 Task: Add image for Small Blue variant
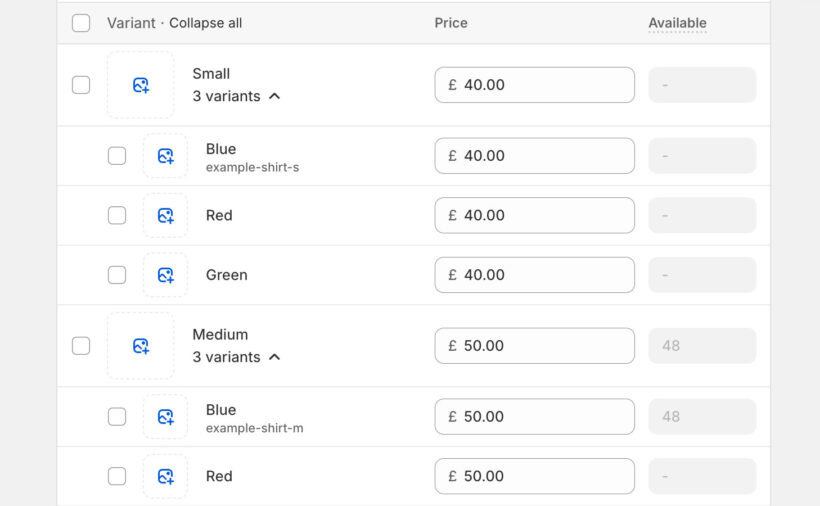(165, 156)
